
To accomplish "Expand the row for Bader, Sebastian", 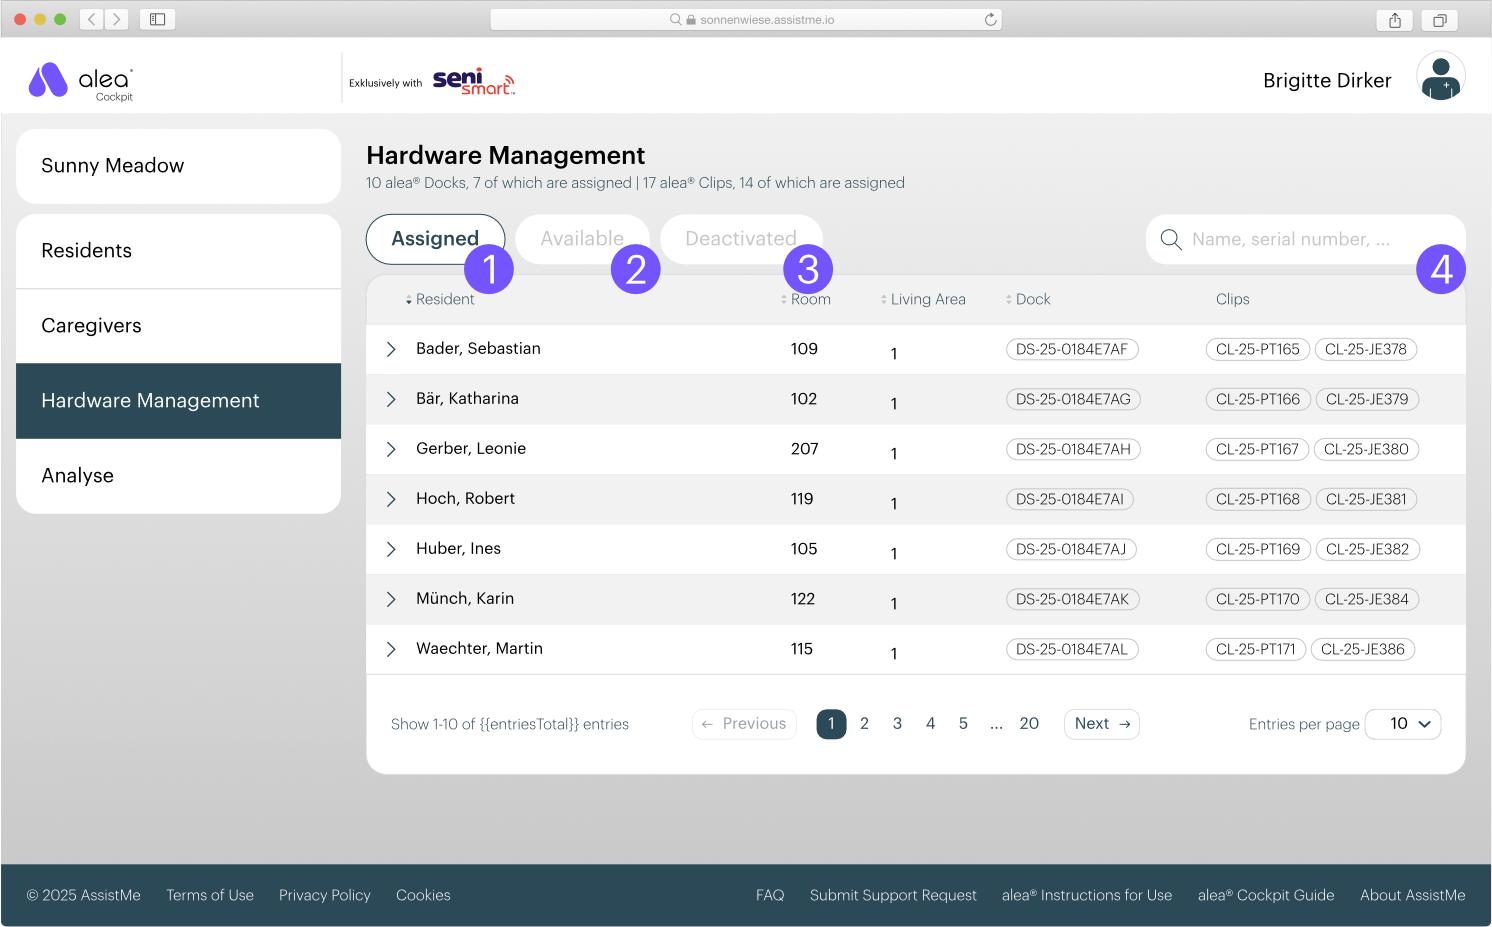I will 391,349.
